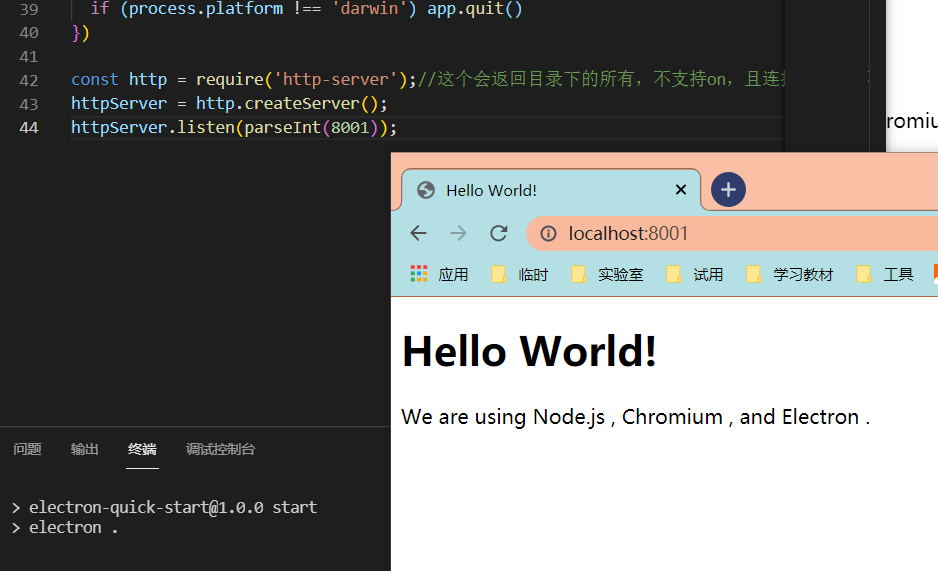The image size is (938, 571).
Task: Click line number 42 in the gutter
Action: (x=29, y=80)
